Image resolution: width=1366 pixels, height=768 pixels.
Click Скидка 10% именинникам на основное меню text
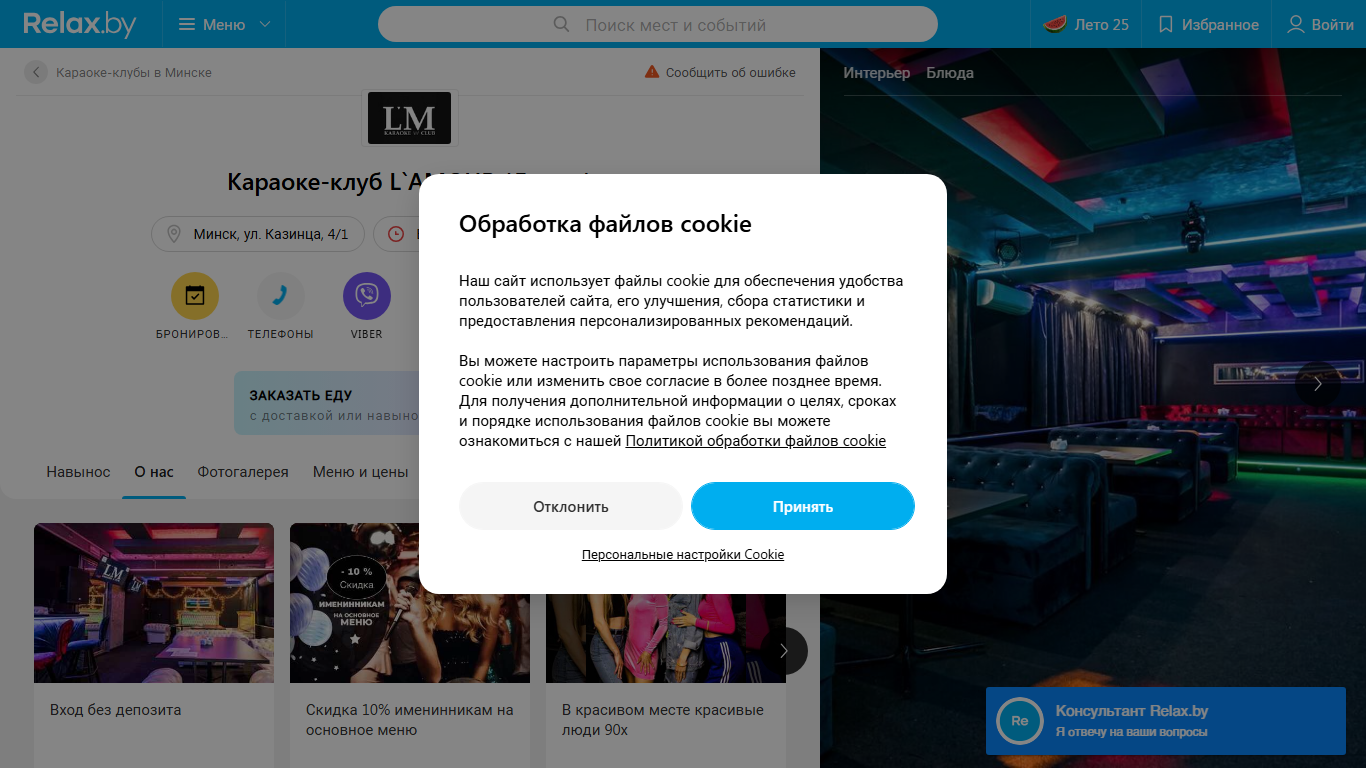click(410, 720)
